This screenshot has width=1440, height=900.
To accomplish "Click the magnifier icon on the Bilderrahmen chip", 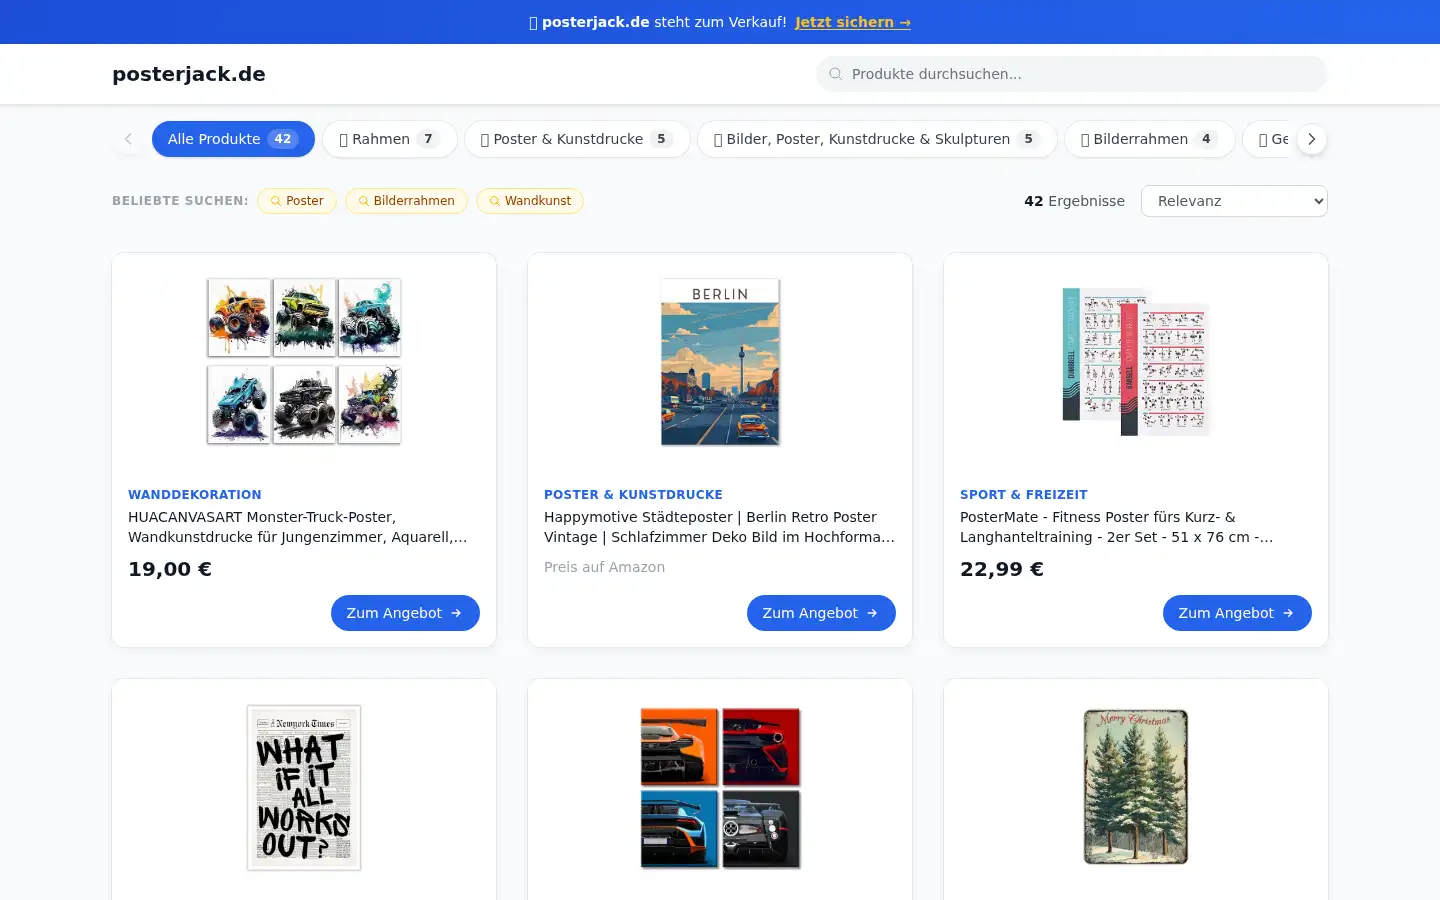I will (x=364, y=201).
